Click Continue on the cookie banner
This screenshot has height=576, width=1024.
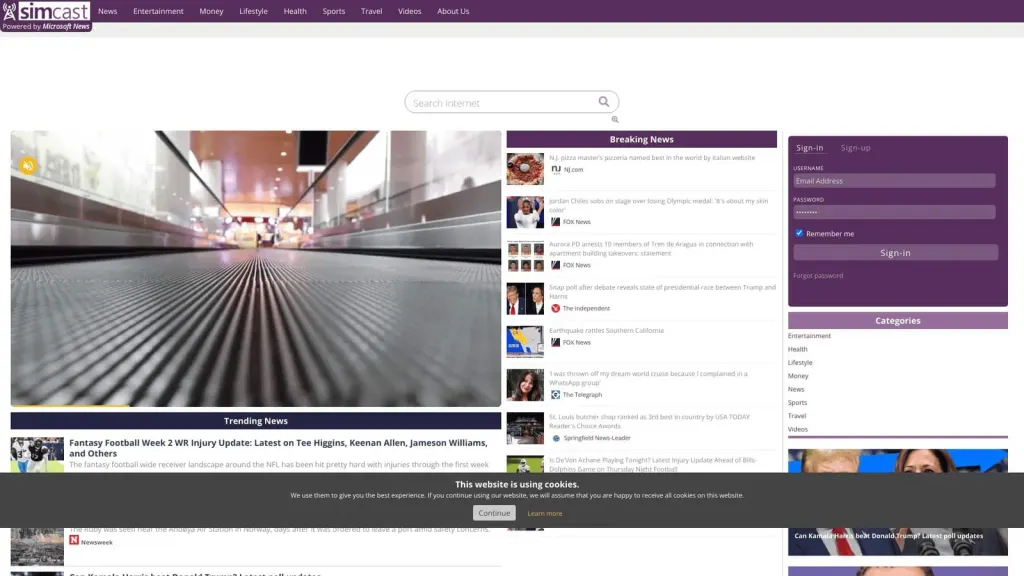[494, 513]
